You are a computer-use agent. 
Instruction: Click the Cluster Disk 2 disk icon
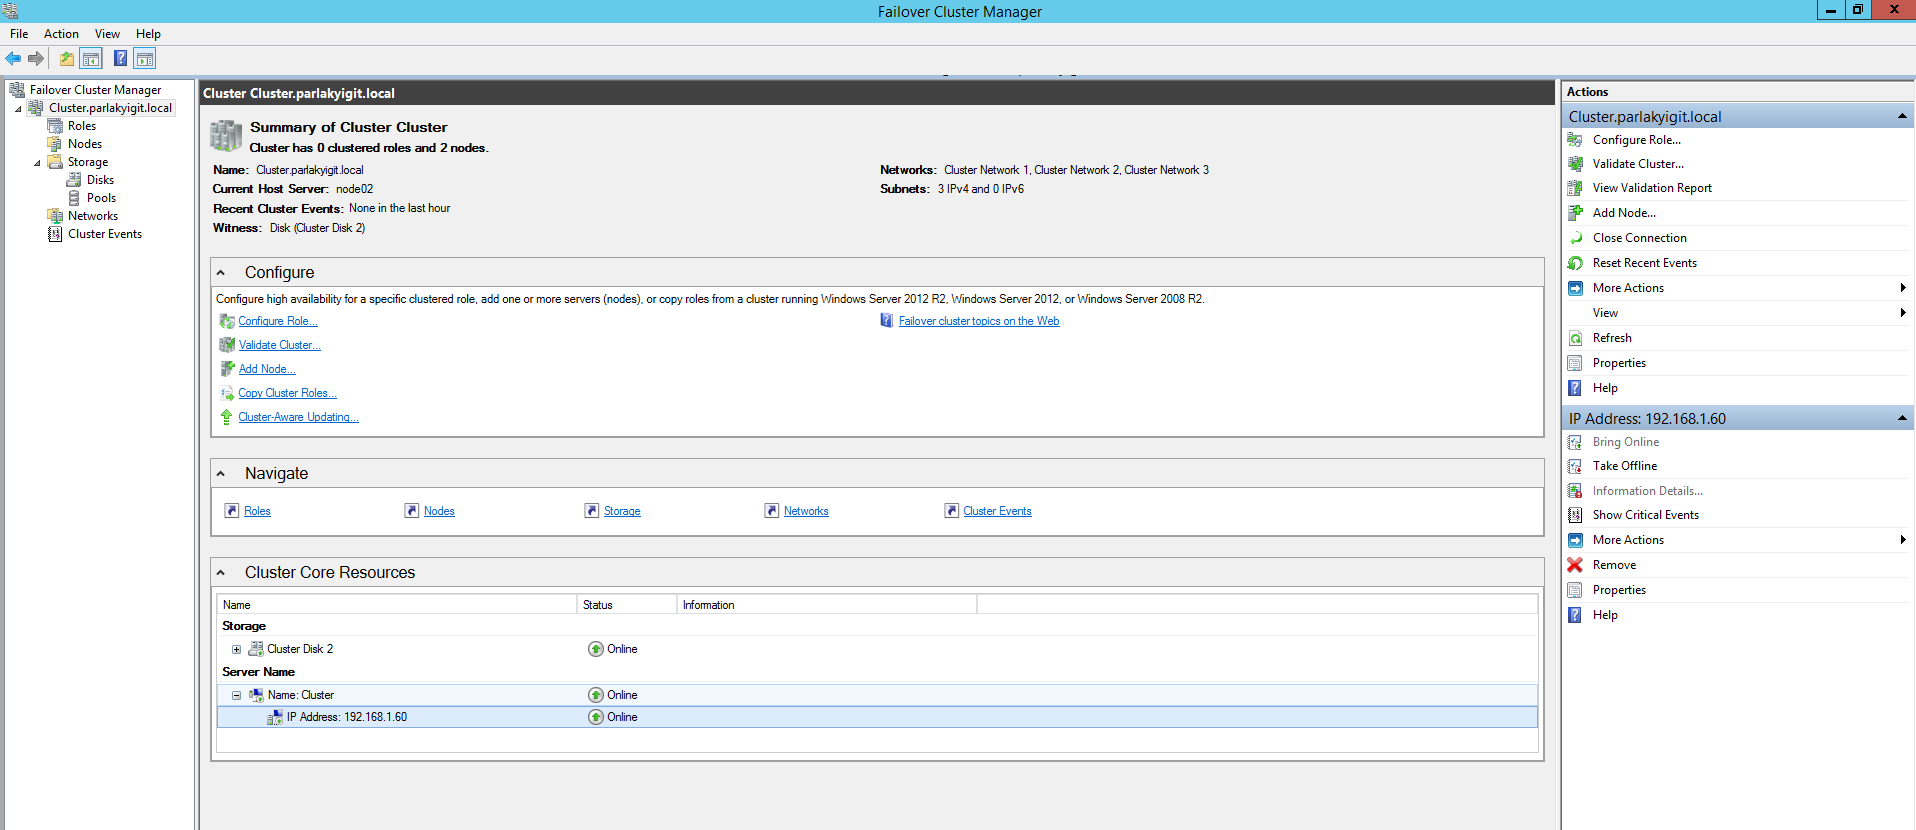[256, 649]
